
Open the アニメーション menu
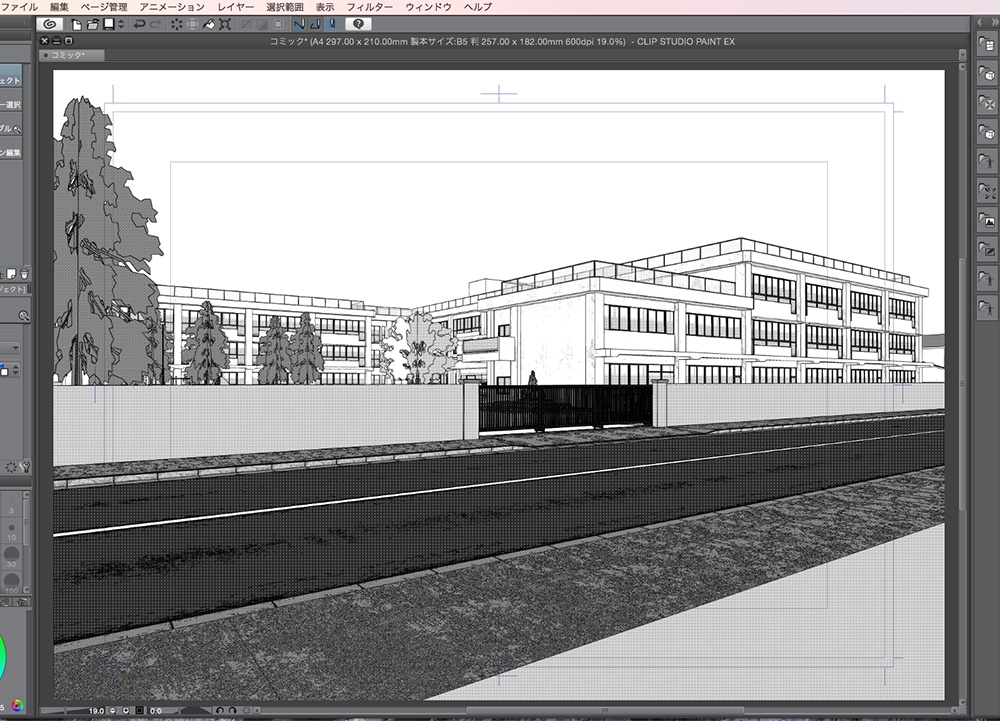click(x=172, y=7)
